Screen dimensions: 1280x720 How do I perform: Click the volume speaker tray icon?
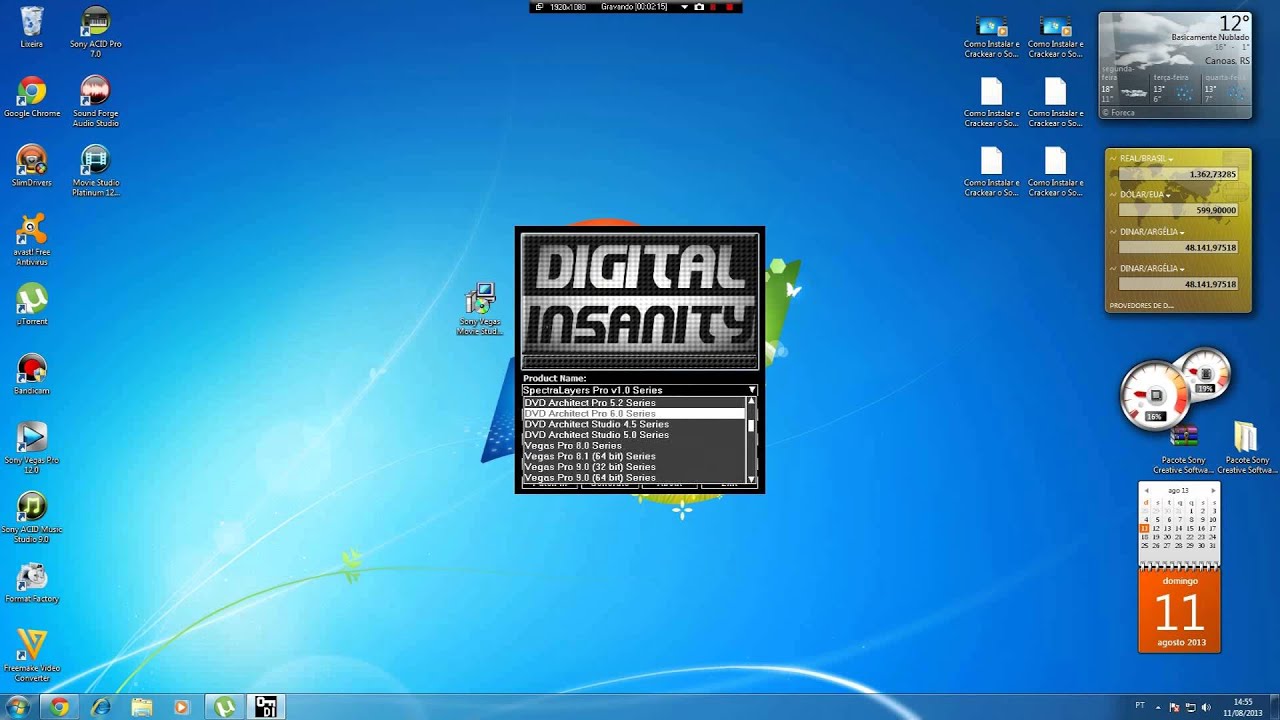pos(1205,707)
